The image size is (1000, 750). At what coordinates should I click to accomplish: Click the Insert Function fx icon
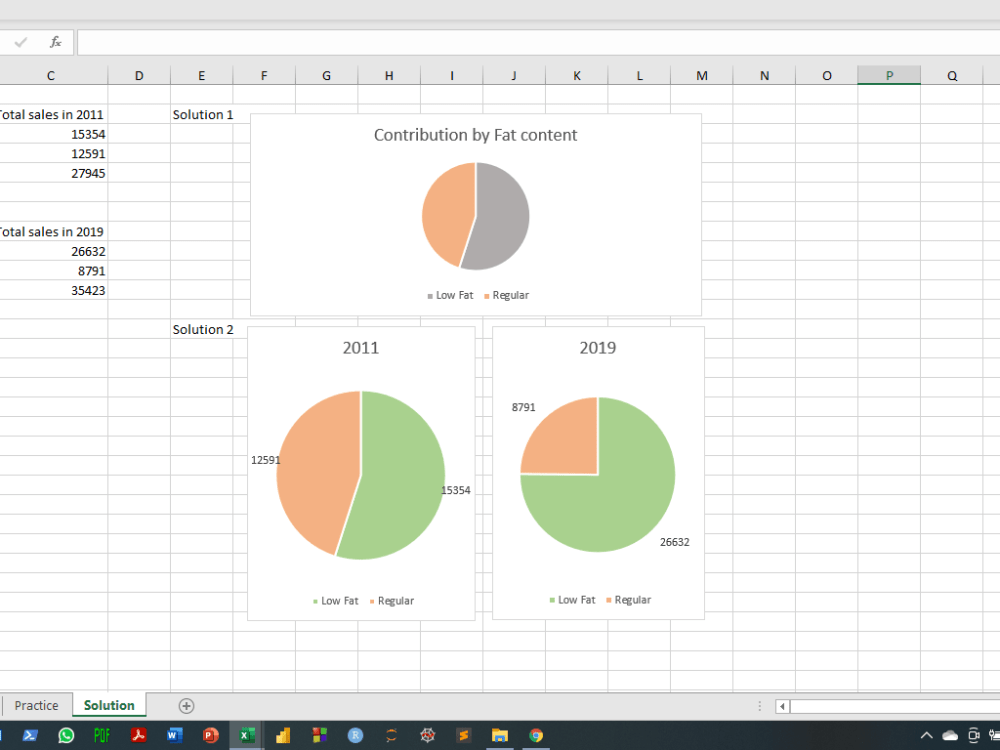click(x=55, y=42)
